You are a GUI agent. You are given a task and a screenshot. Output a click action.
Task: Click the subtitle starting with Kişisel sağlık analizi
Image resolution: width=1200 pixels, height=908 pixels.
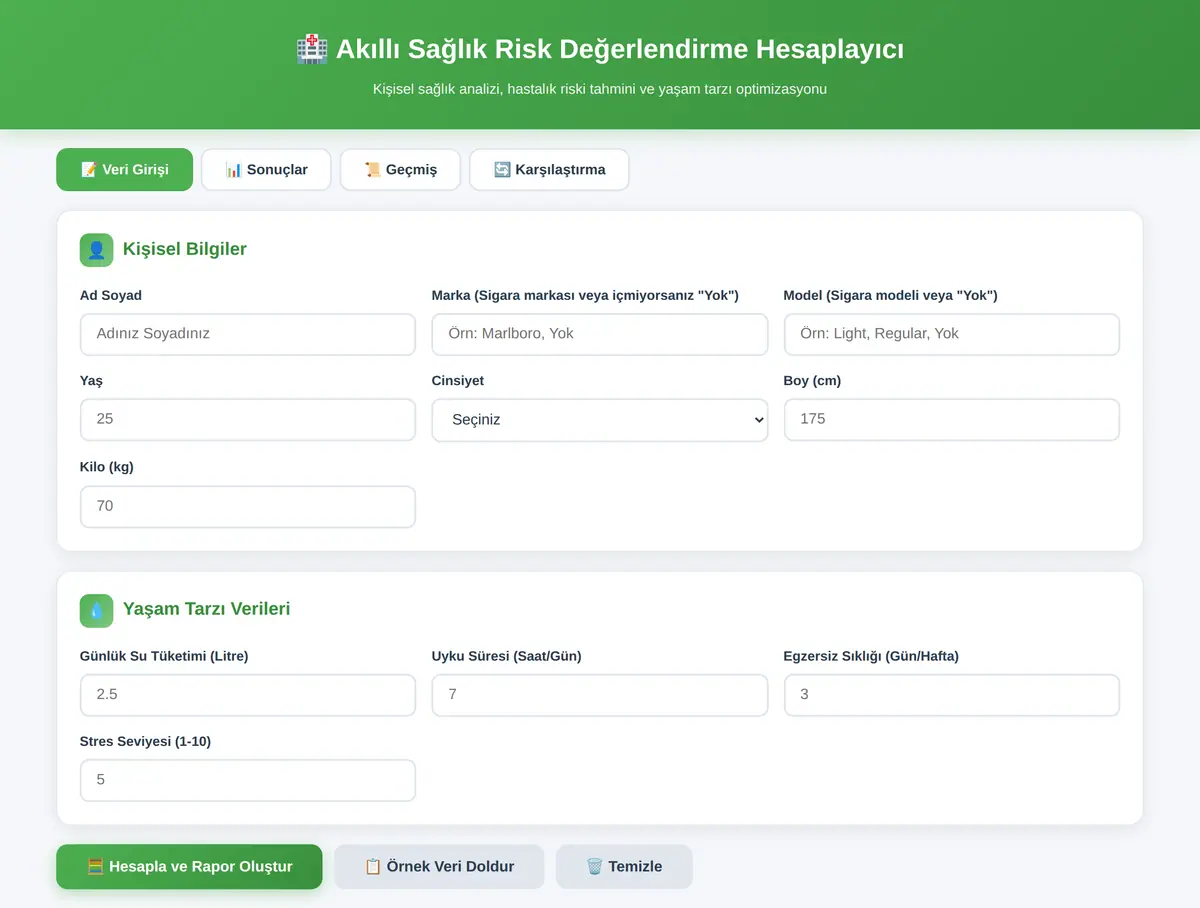point(600,89)
